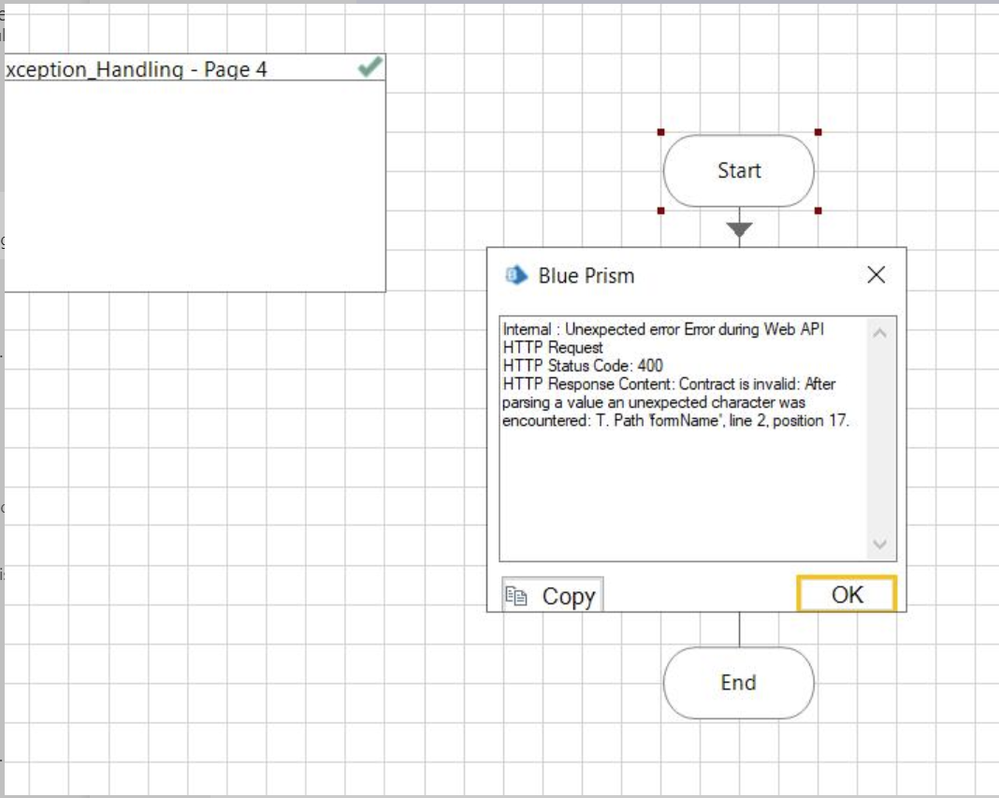The width and height of the screenshot is (999, 798).
Task: Click the 'Blue Prism' dialog title text
Action: click(x=586, y=275)
